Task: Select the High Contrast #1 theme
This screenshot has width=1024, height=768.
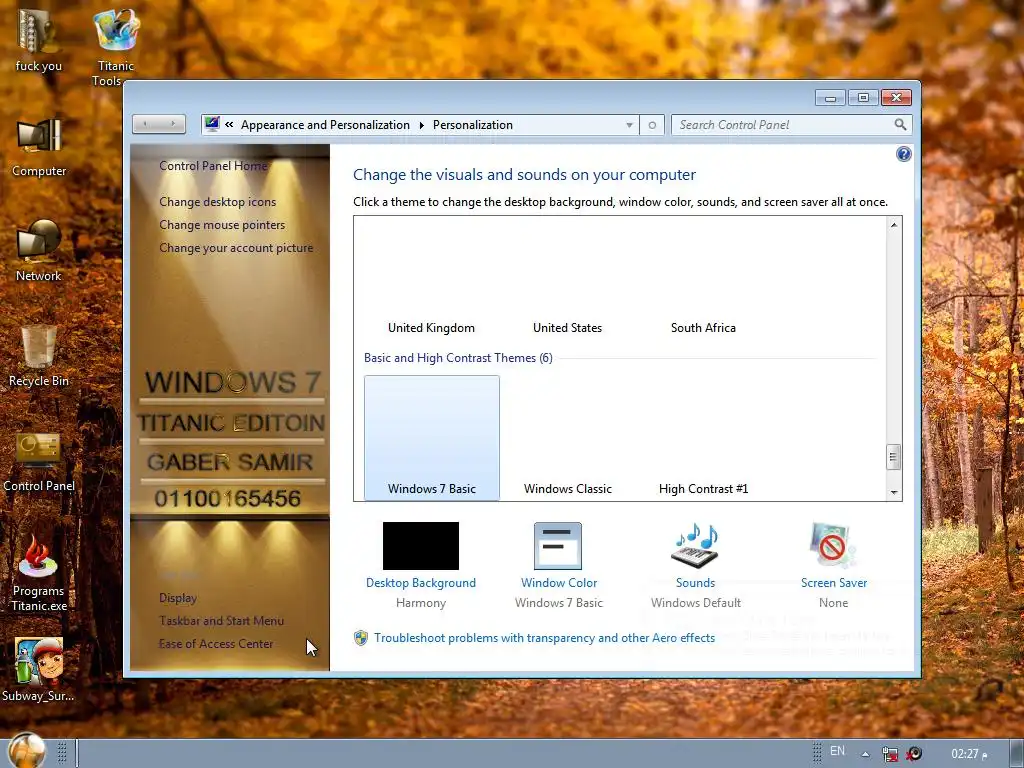Action: pyautogui.click(x=703, y=438)
